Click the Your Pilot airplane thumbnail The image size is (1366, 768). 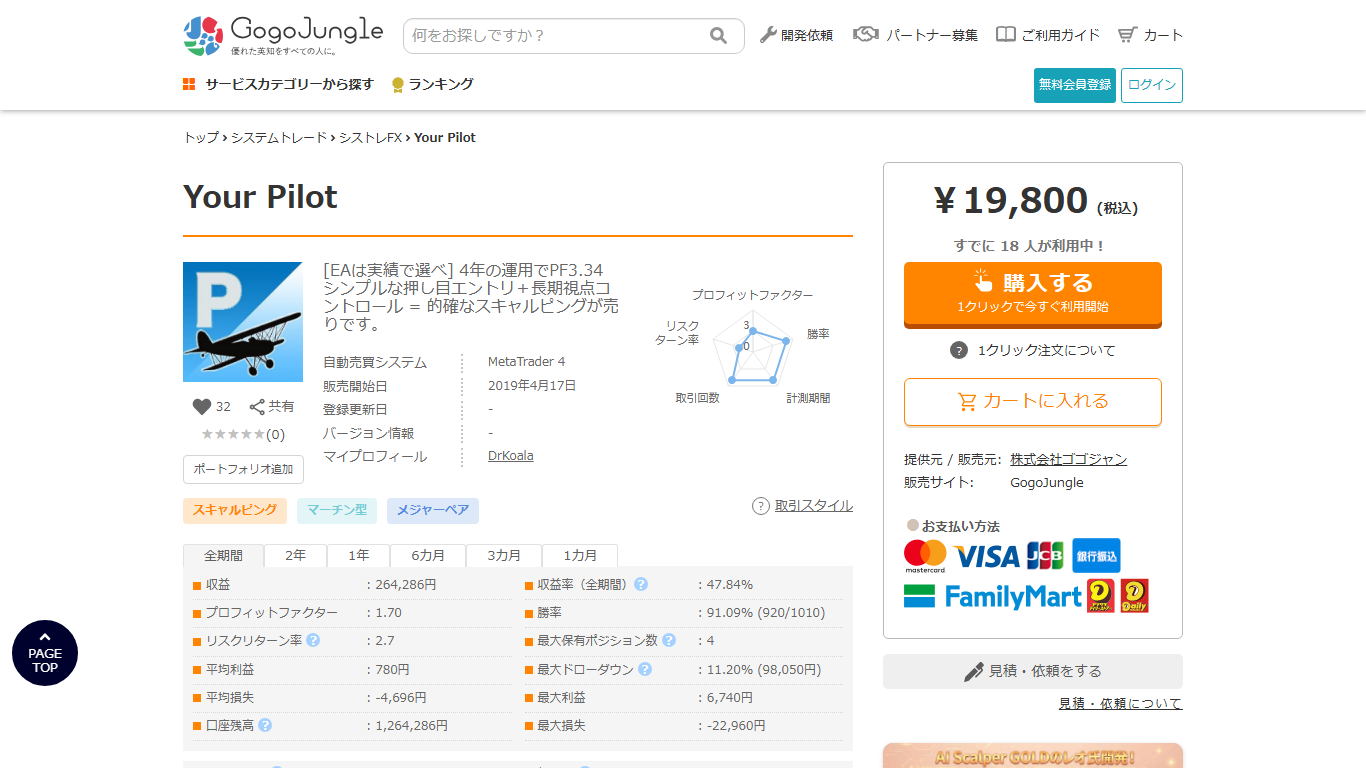pos(243,322)
